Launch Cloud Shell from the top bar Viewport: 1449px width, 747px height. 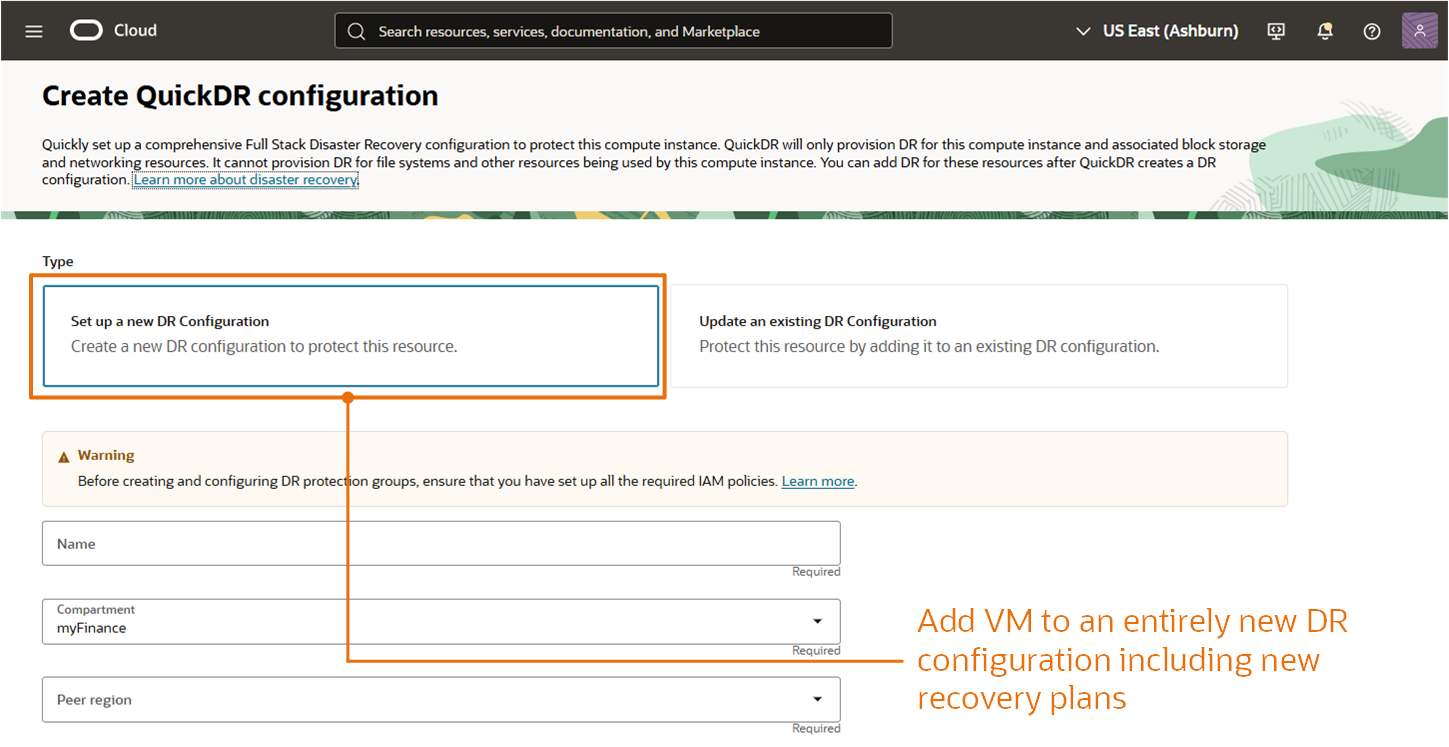tap(1275, 31)
